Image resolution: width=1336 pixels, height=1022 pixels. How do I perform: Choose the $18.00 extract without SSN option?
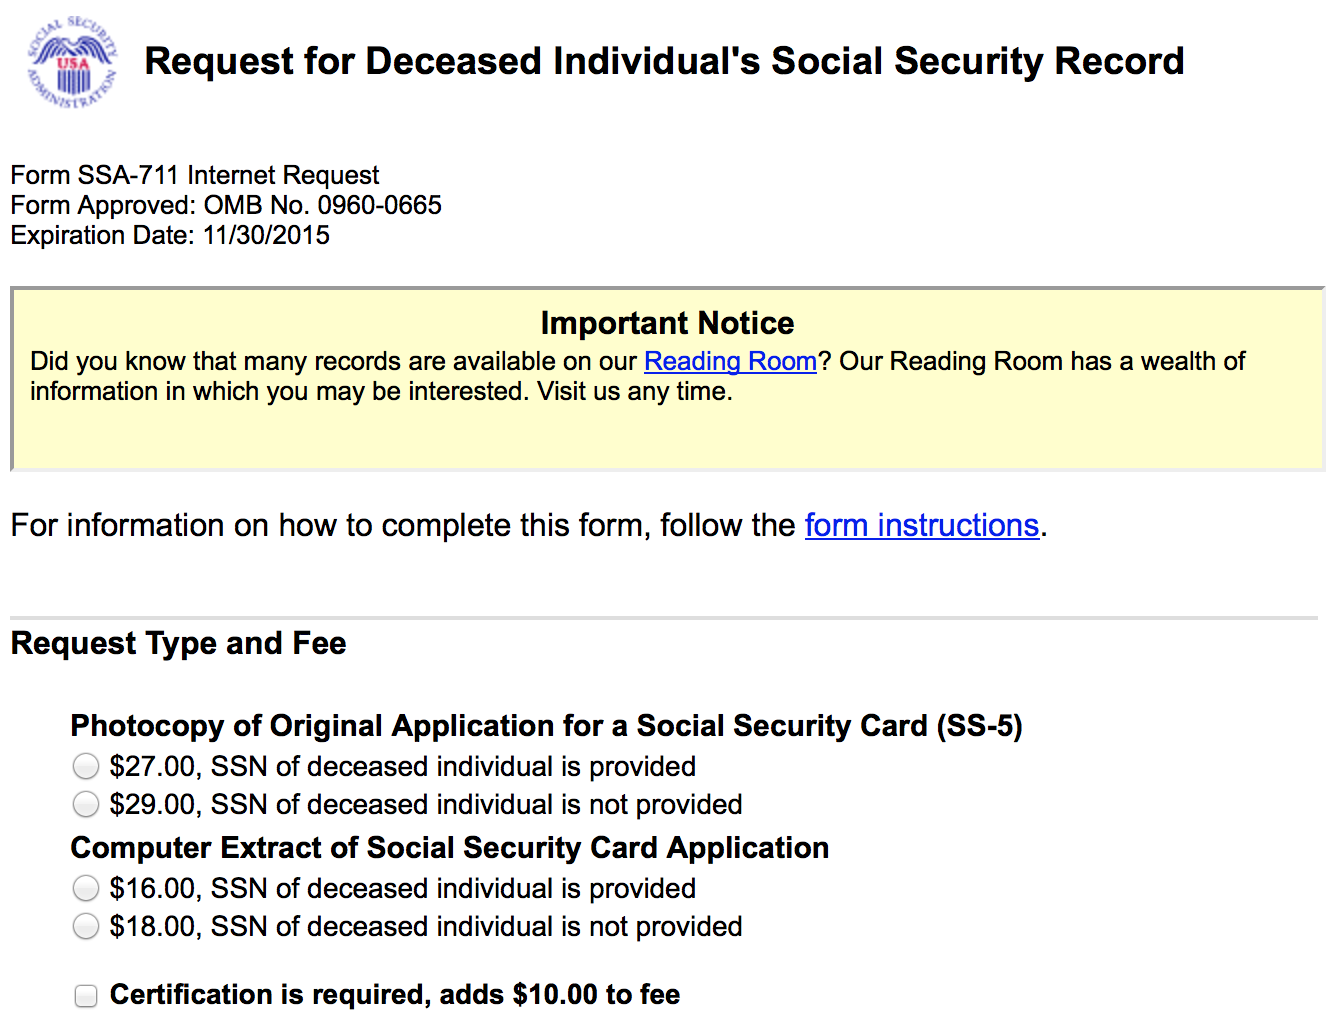[86, 926]
